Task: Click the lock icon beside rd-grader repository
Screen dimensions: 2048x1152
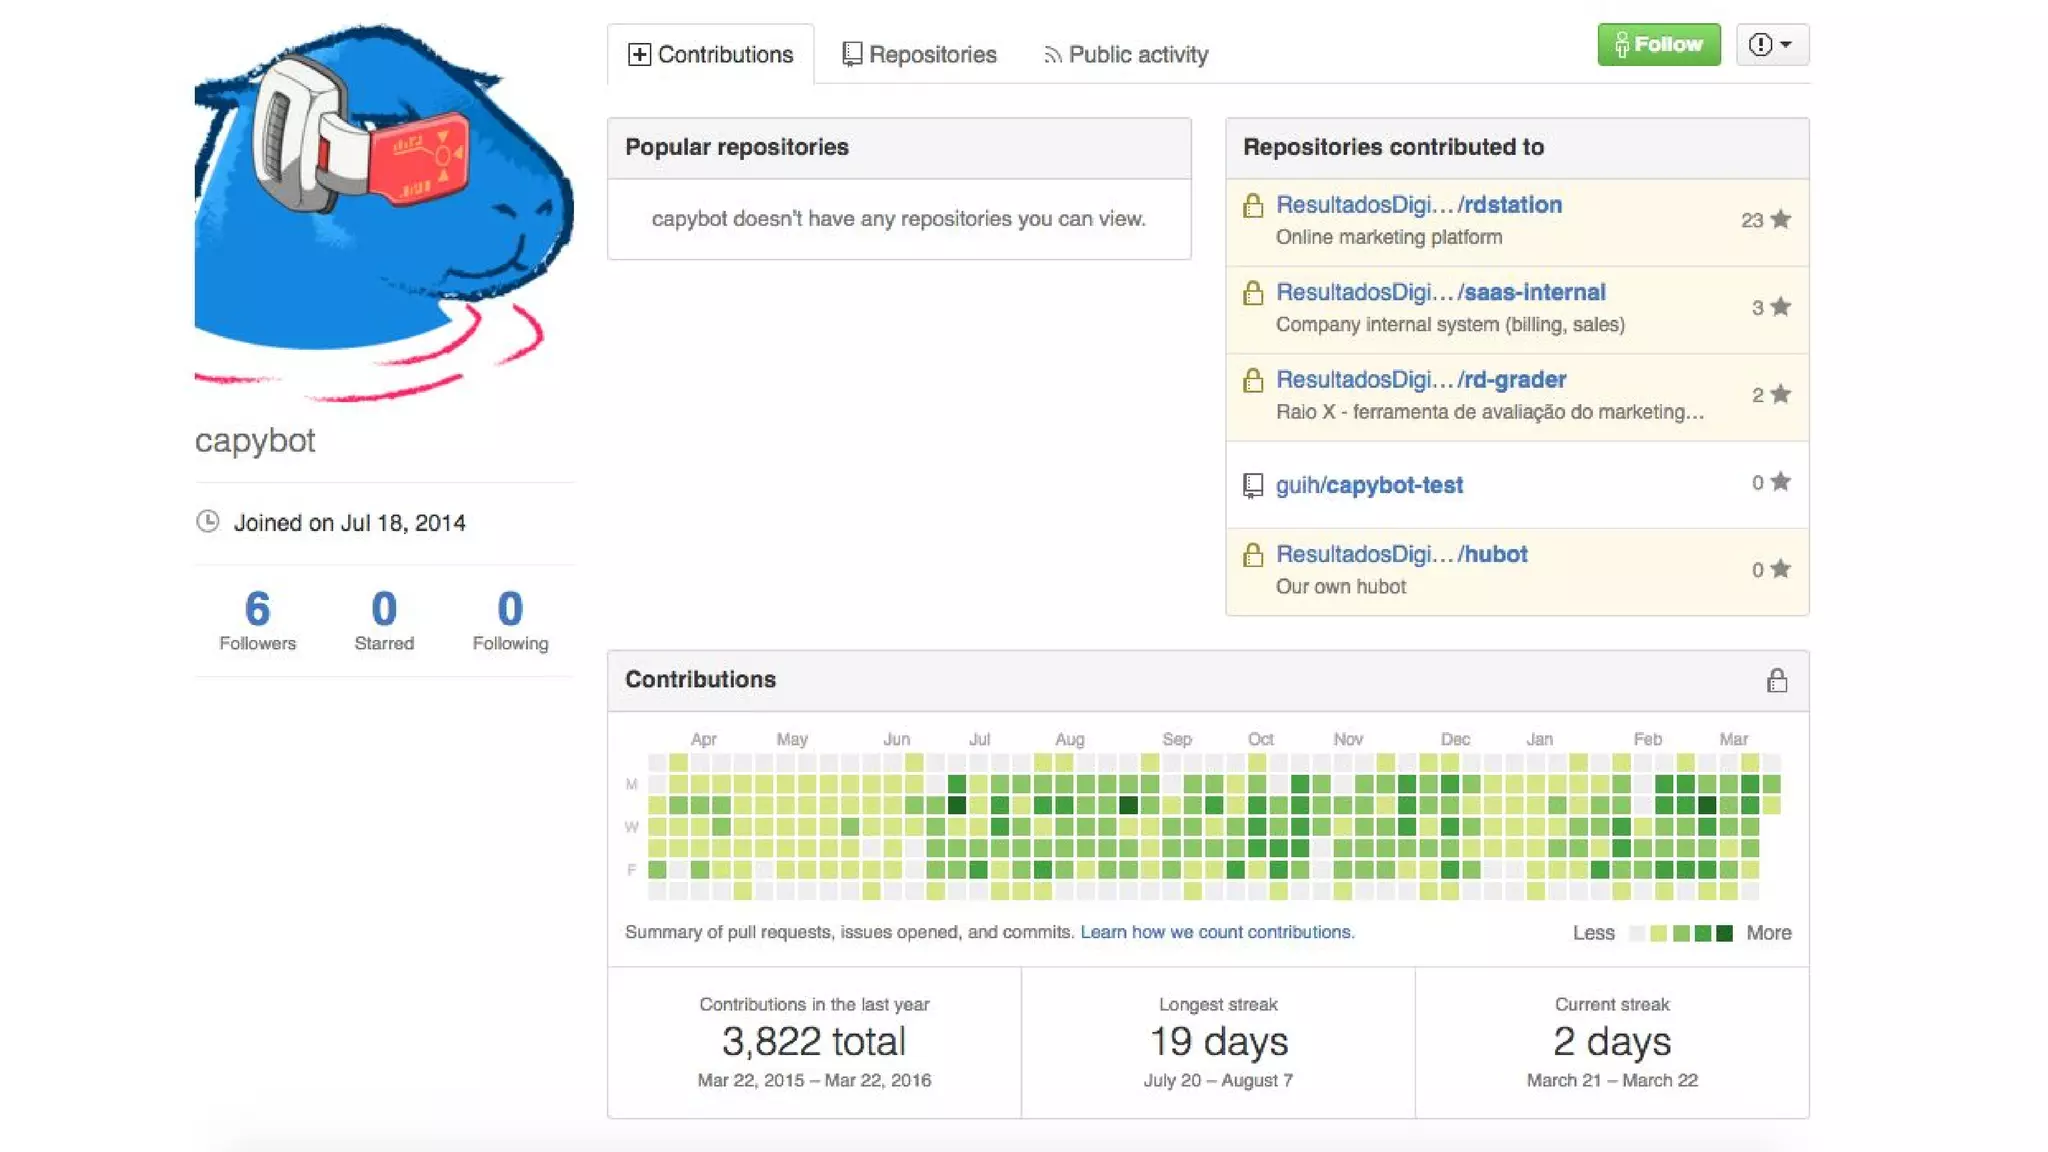Action: 1252,381
